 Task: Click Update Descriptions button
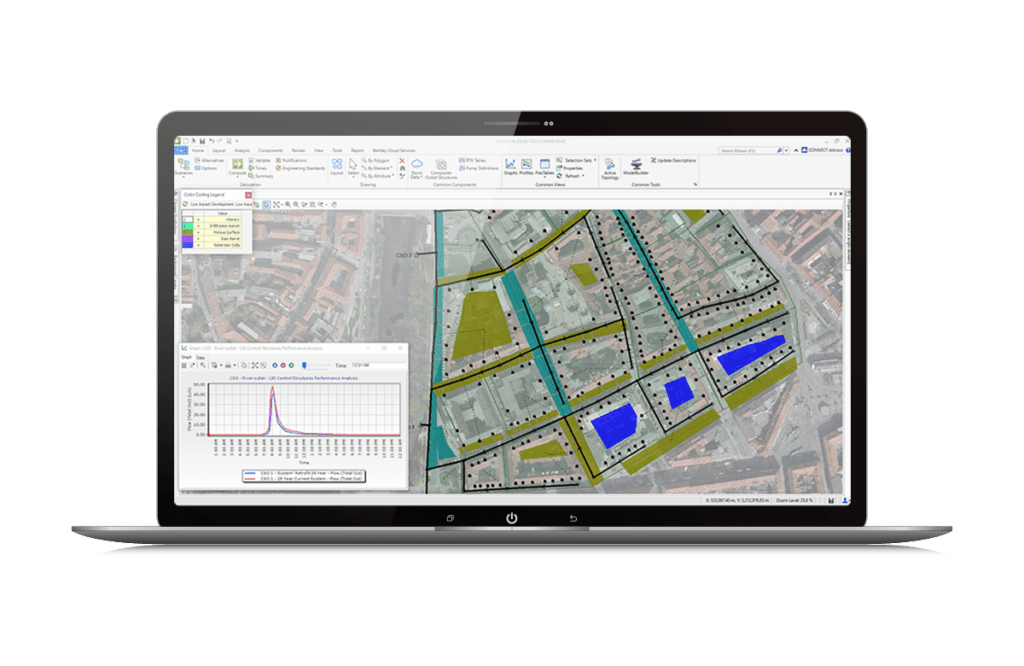pos(676,160)
